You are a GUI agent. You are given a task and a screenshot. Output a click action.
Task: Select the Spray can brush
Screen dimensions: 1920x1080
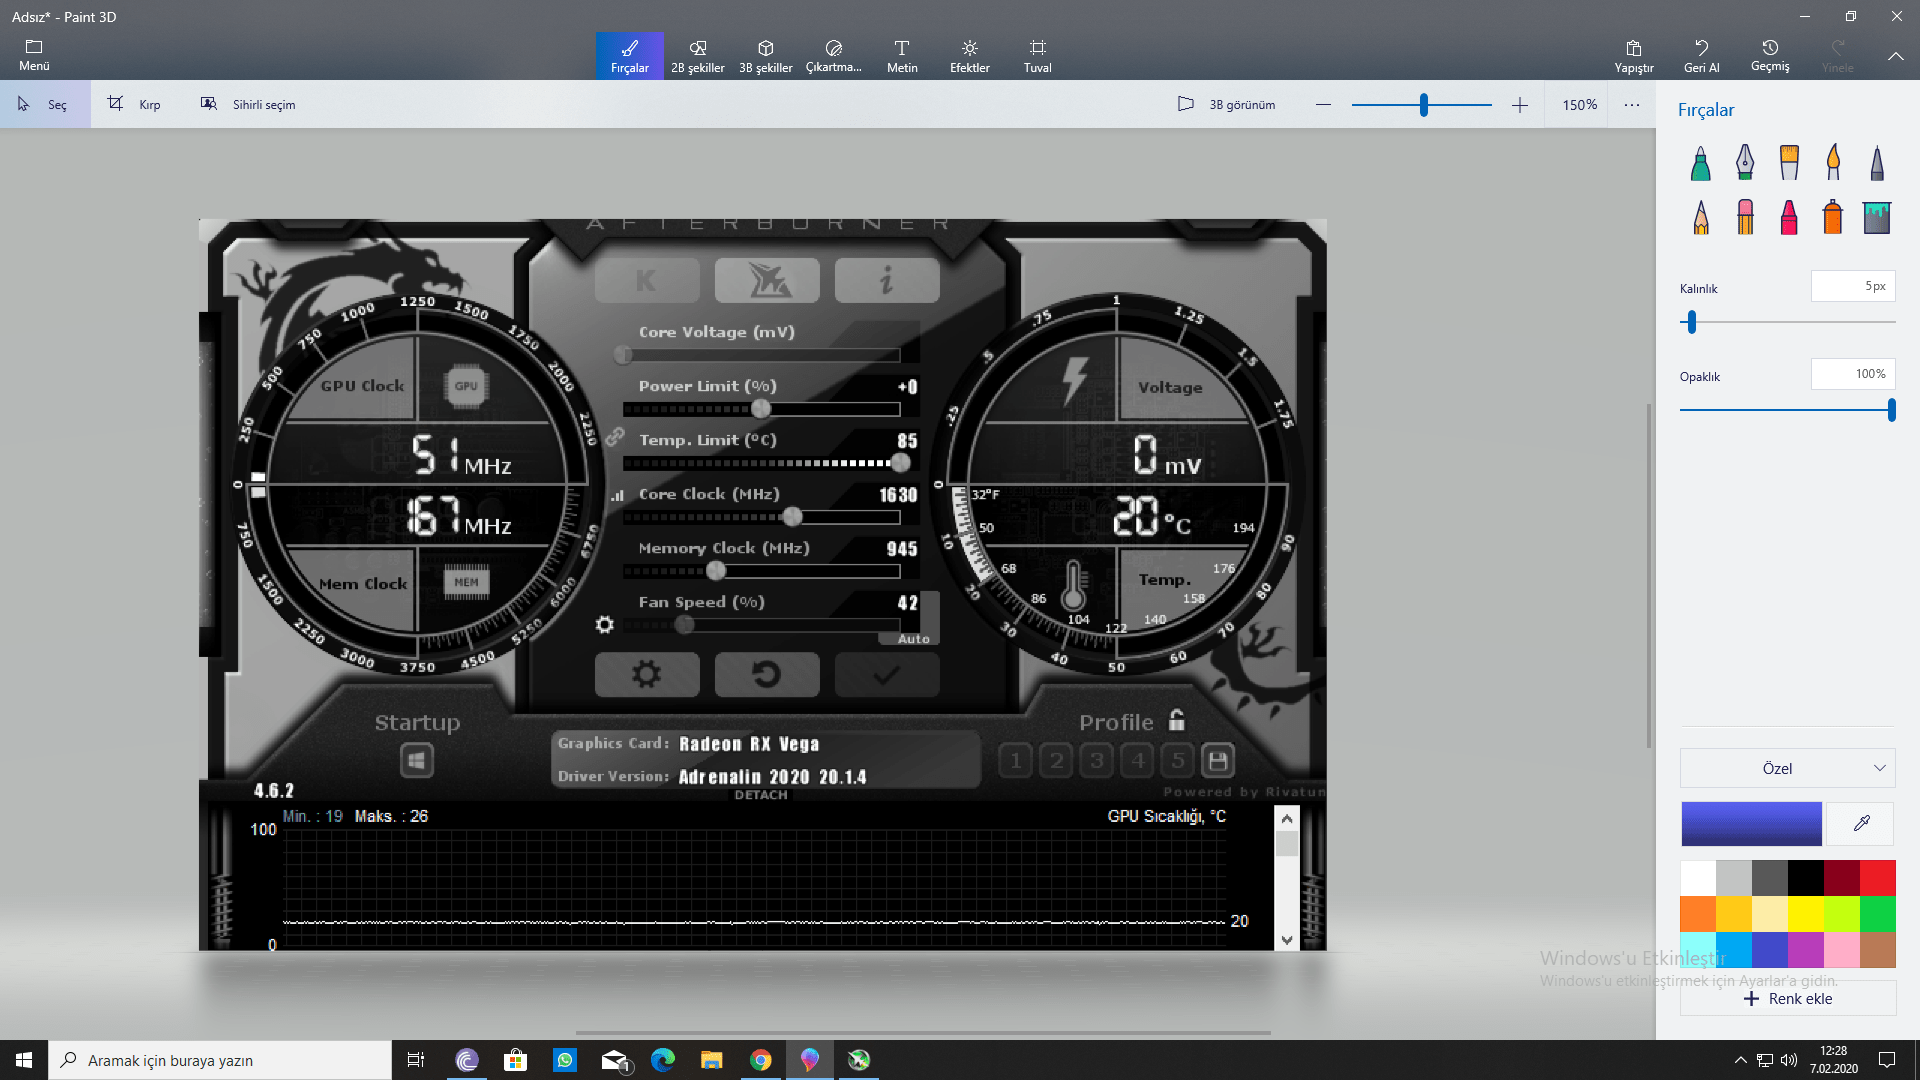pyautogui.click(x=1833, y=217)
